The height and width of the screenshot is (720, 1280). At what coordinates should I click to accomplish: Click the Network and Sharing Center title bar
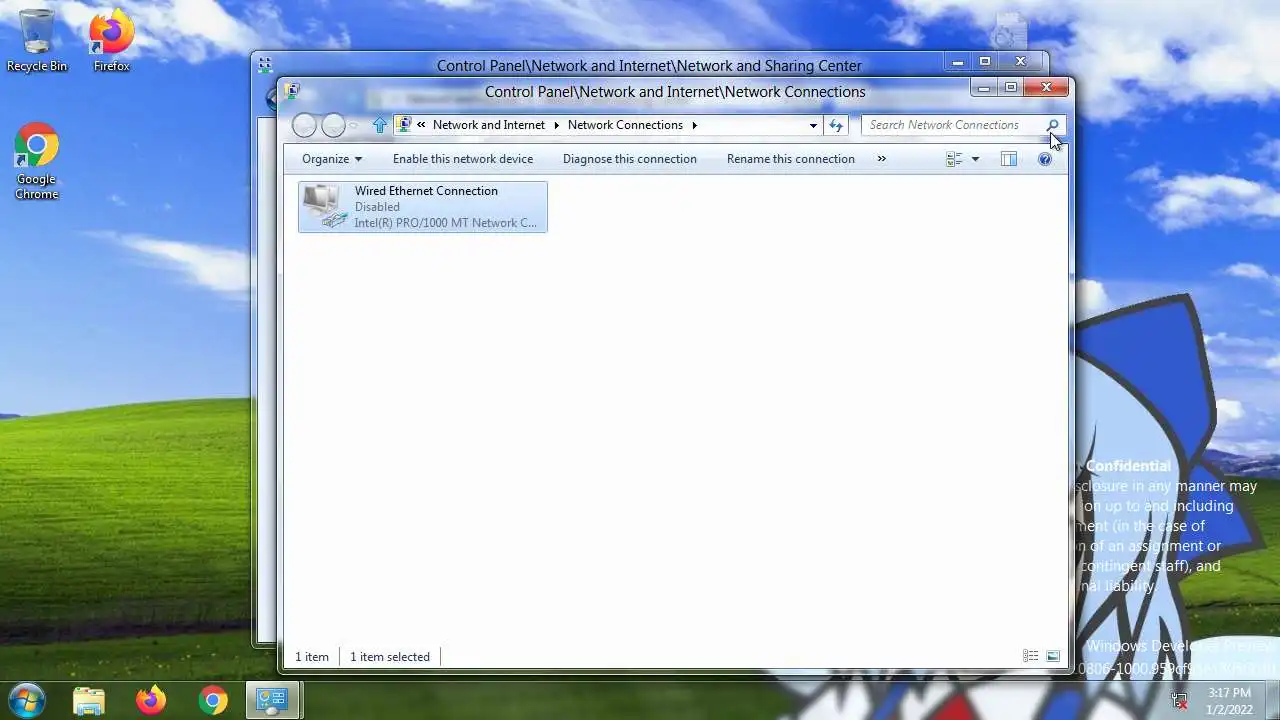pyautogui.click(x=649, y=65)
